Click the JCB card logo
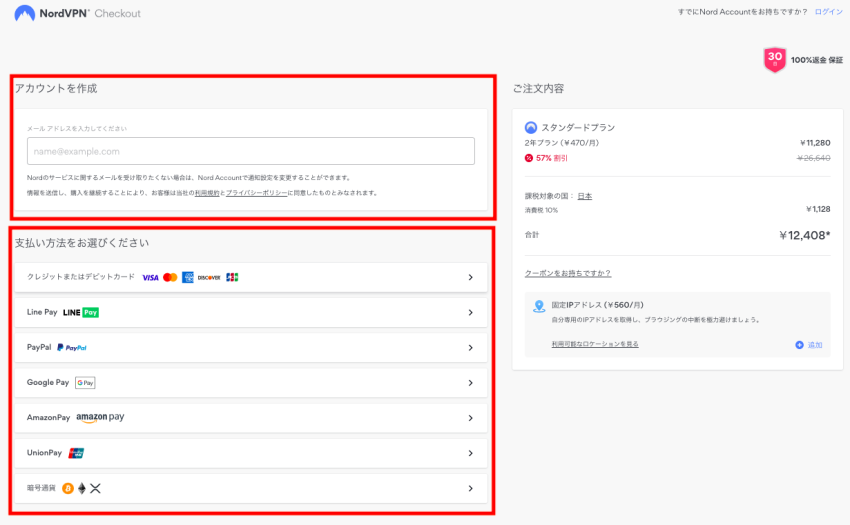850x525 pixels. click(x=232, y=277)
